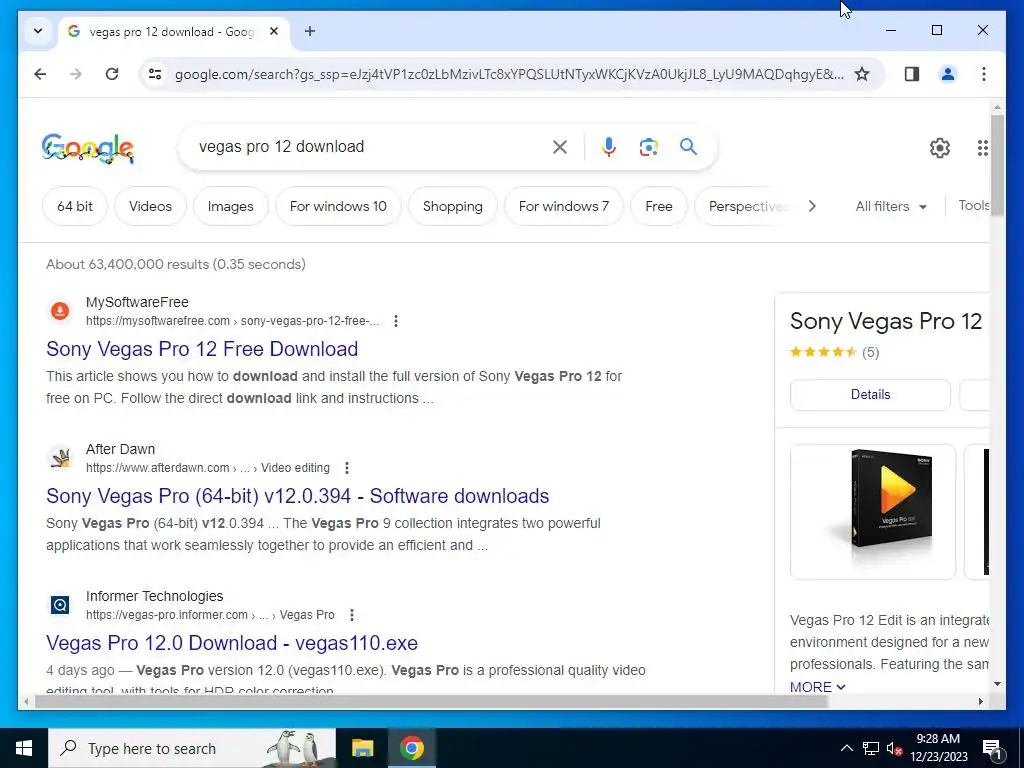
Task: Click the scroll right arrow of horizontal scrollbar
Action: pos(980,701)
